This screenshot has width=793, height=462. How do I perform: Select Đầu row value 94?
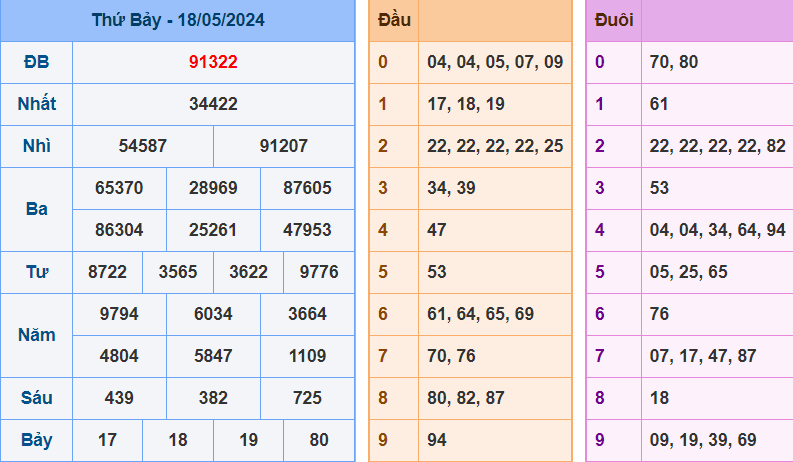(436, 440)
